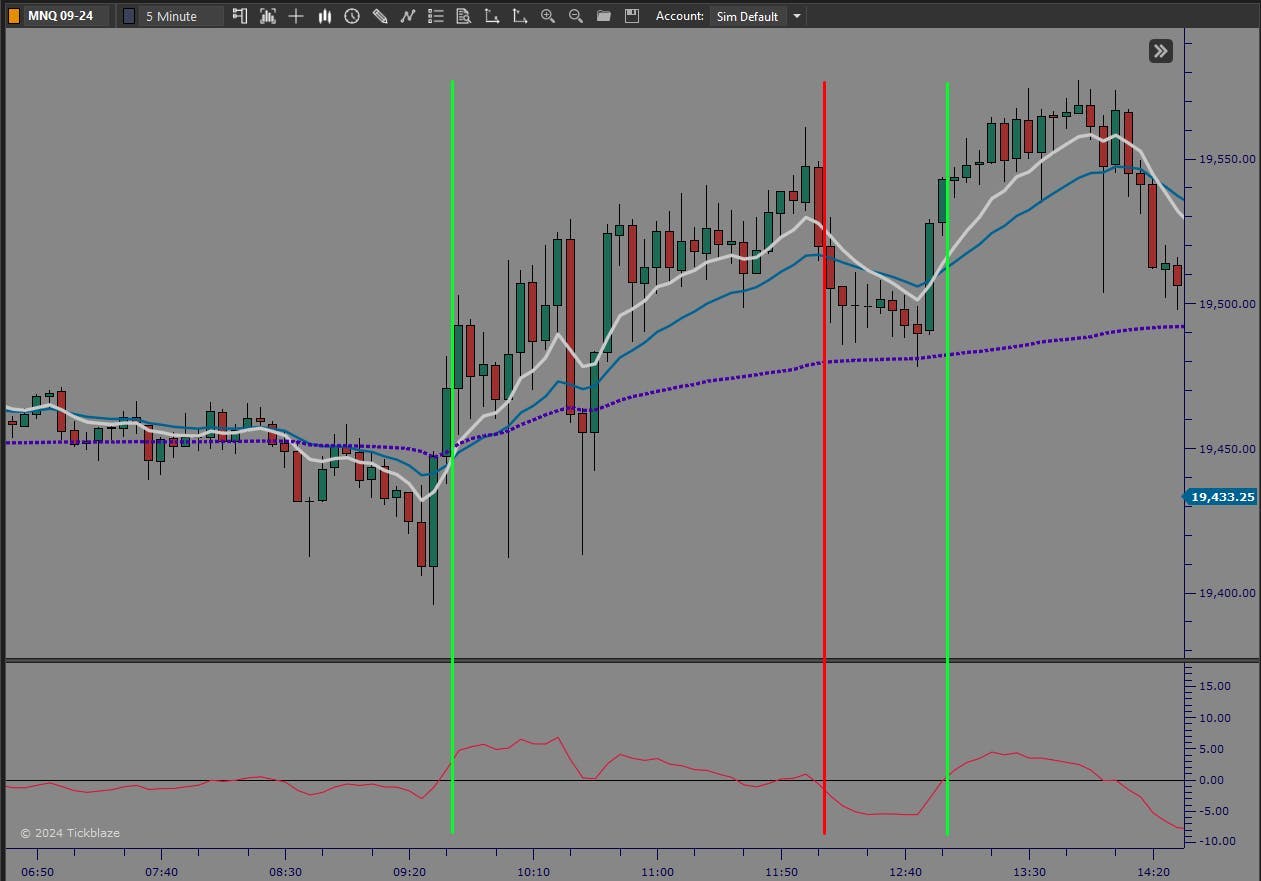Click the 19,450.00 price axis label
This screenshot has width=1261, height=881.
1226,449
